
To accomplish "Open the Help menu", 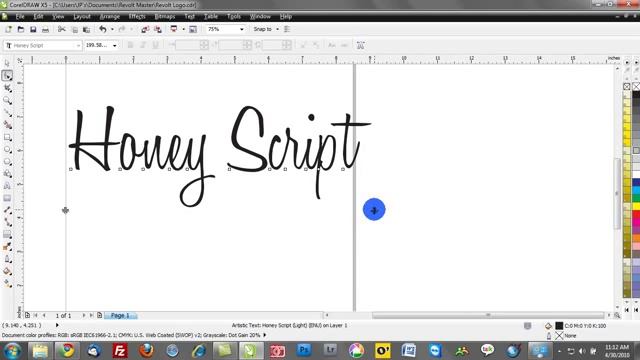I will 286,17.
